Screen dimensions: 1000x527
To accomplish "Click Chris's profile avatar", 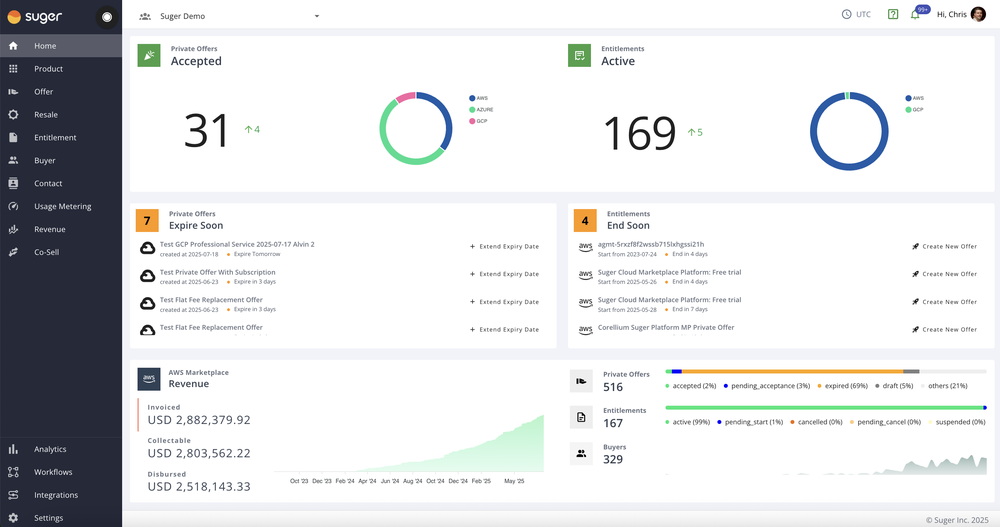I will (978, 14).
